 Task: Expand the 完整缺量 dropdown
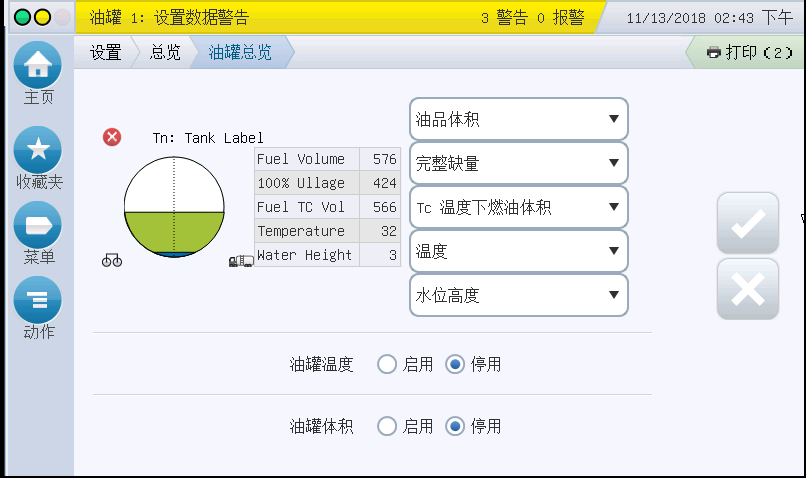point(518,164)
